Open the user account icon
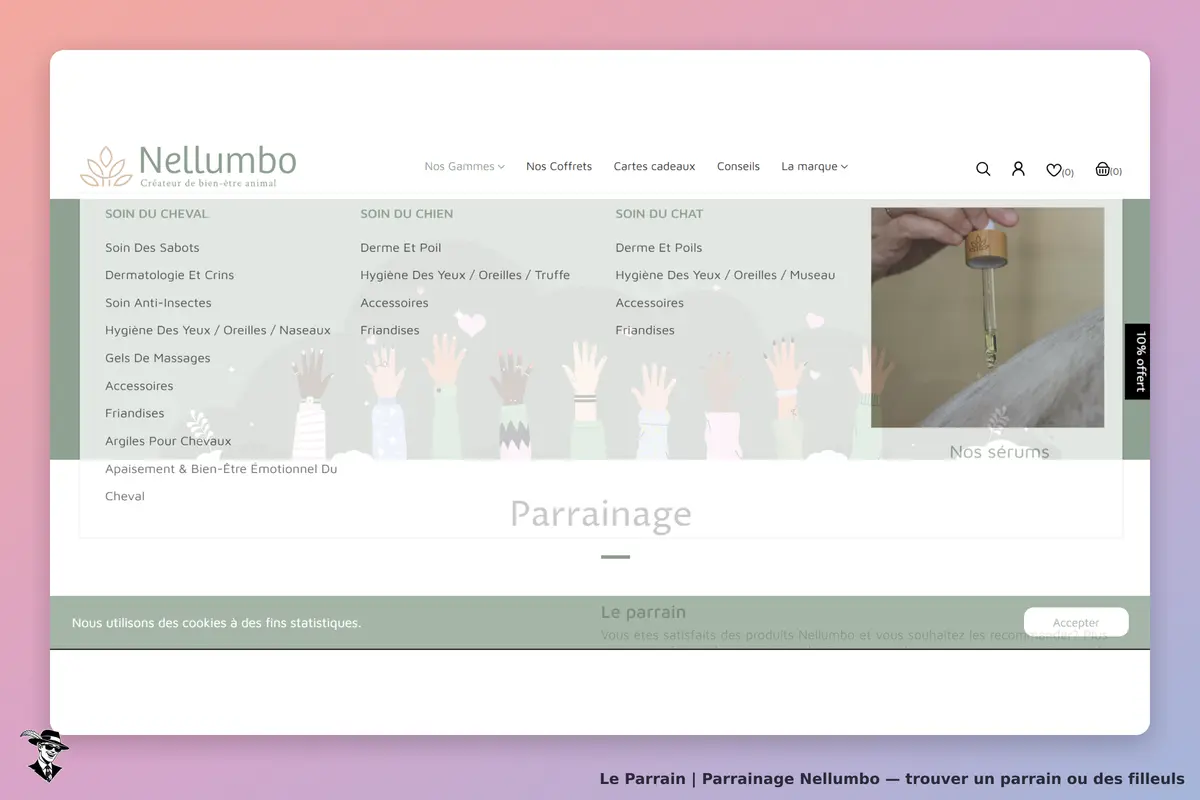1200x800 pixels. (x=1018, y=169)
